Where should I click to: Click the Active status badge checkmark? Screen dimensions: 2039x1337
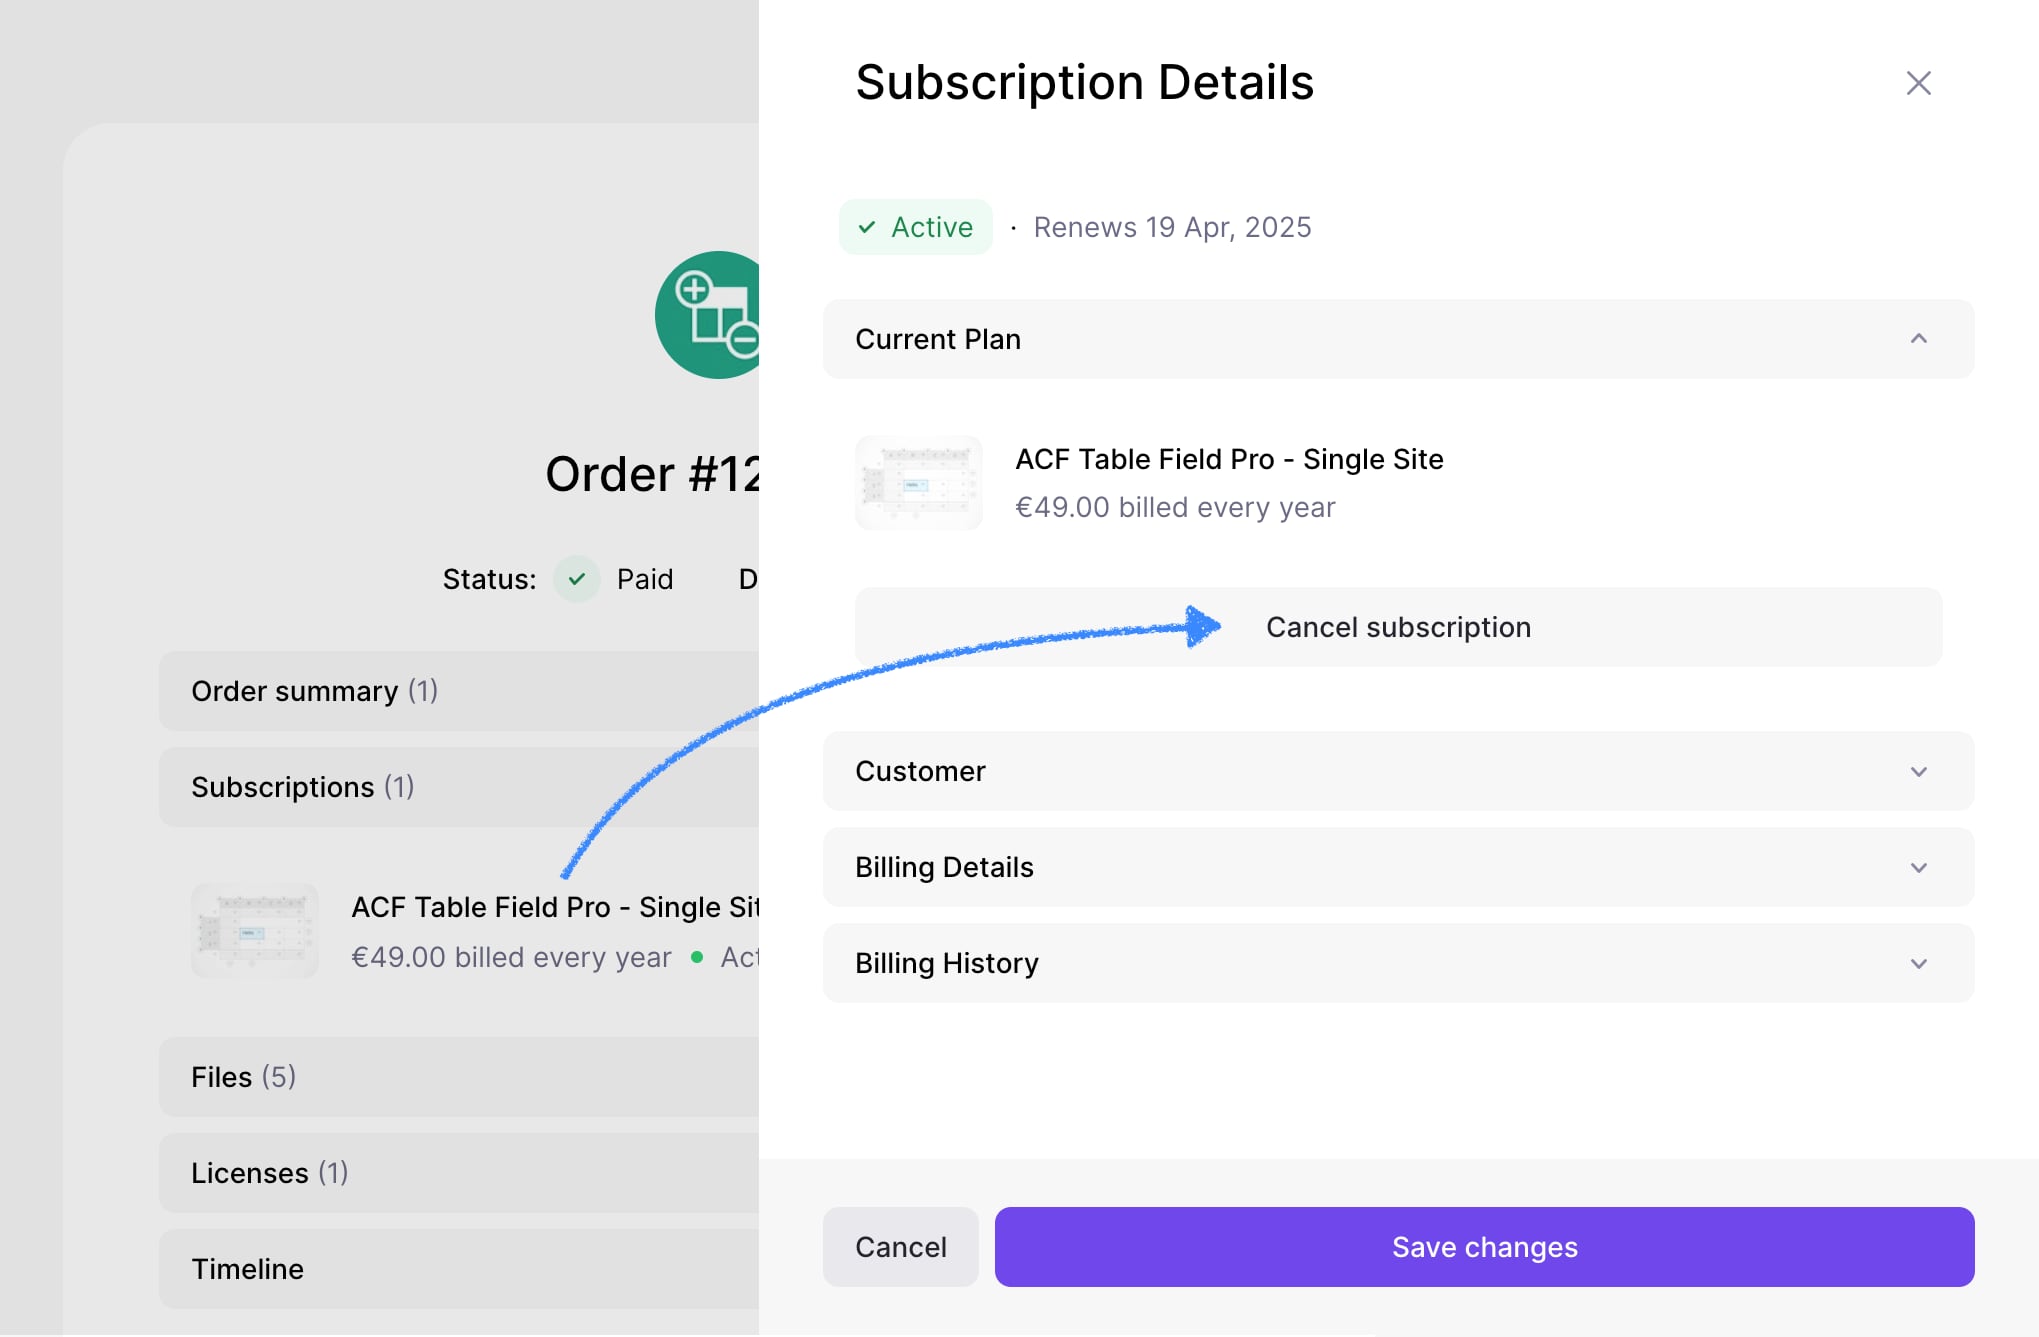[867, 228]
